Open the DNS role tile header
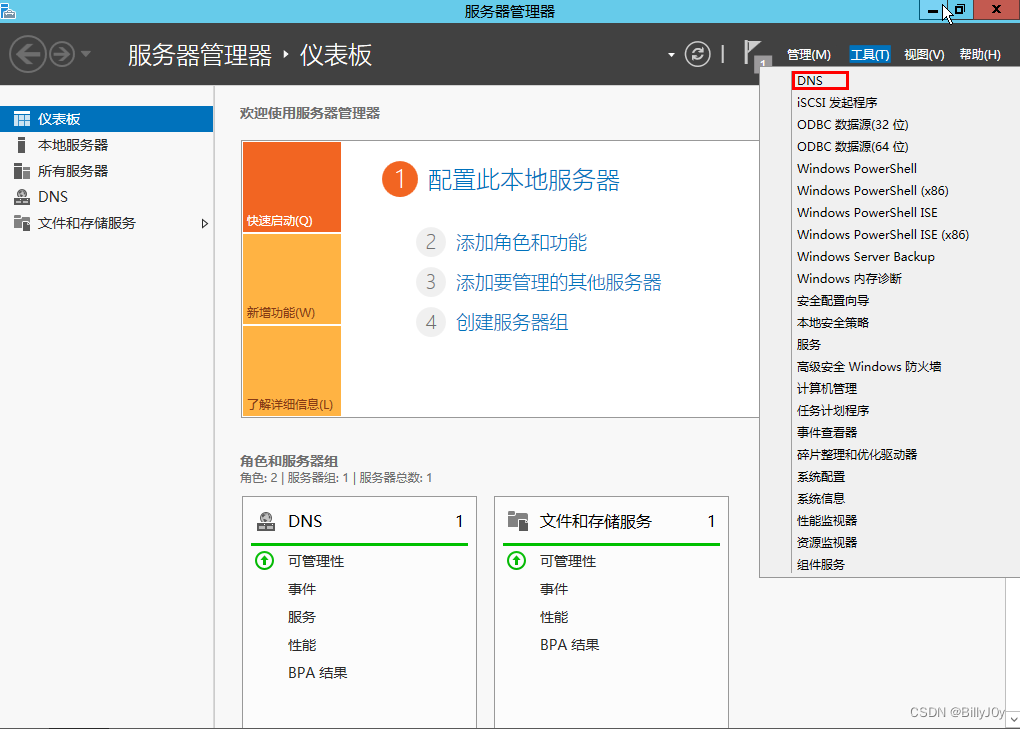Viewport: 1020px width, 729px height. point(359,521)
